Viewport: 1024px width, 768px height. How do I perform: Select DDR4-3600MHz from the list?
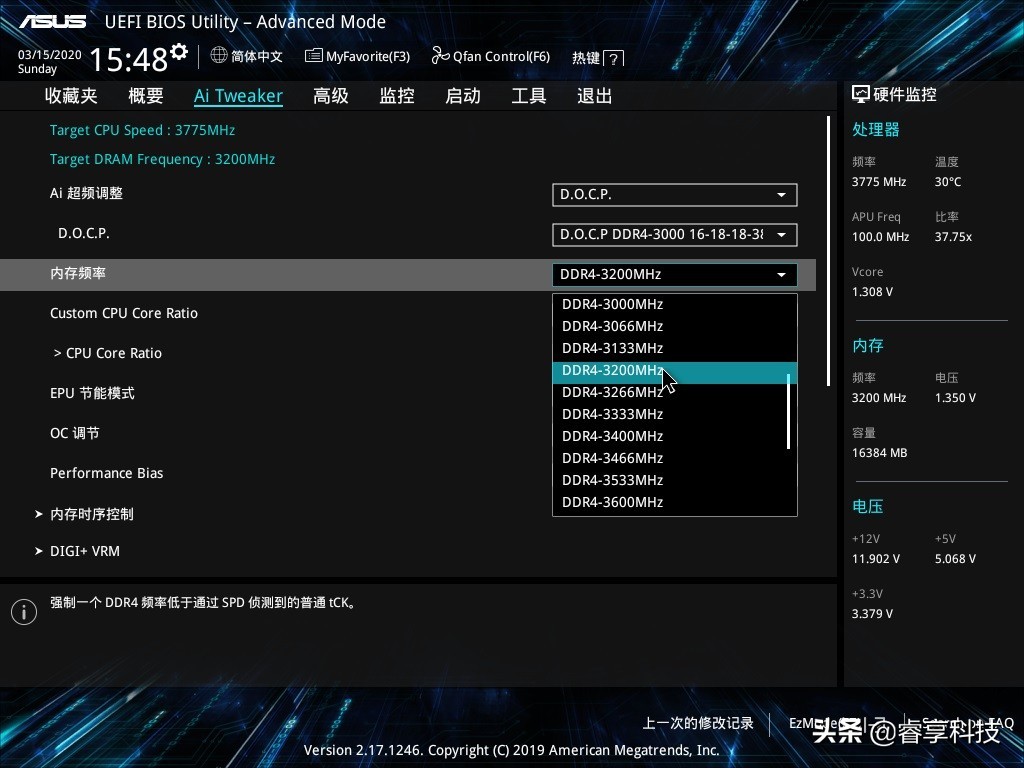pyautogui.click(x=612, y=502)
